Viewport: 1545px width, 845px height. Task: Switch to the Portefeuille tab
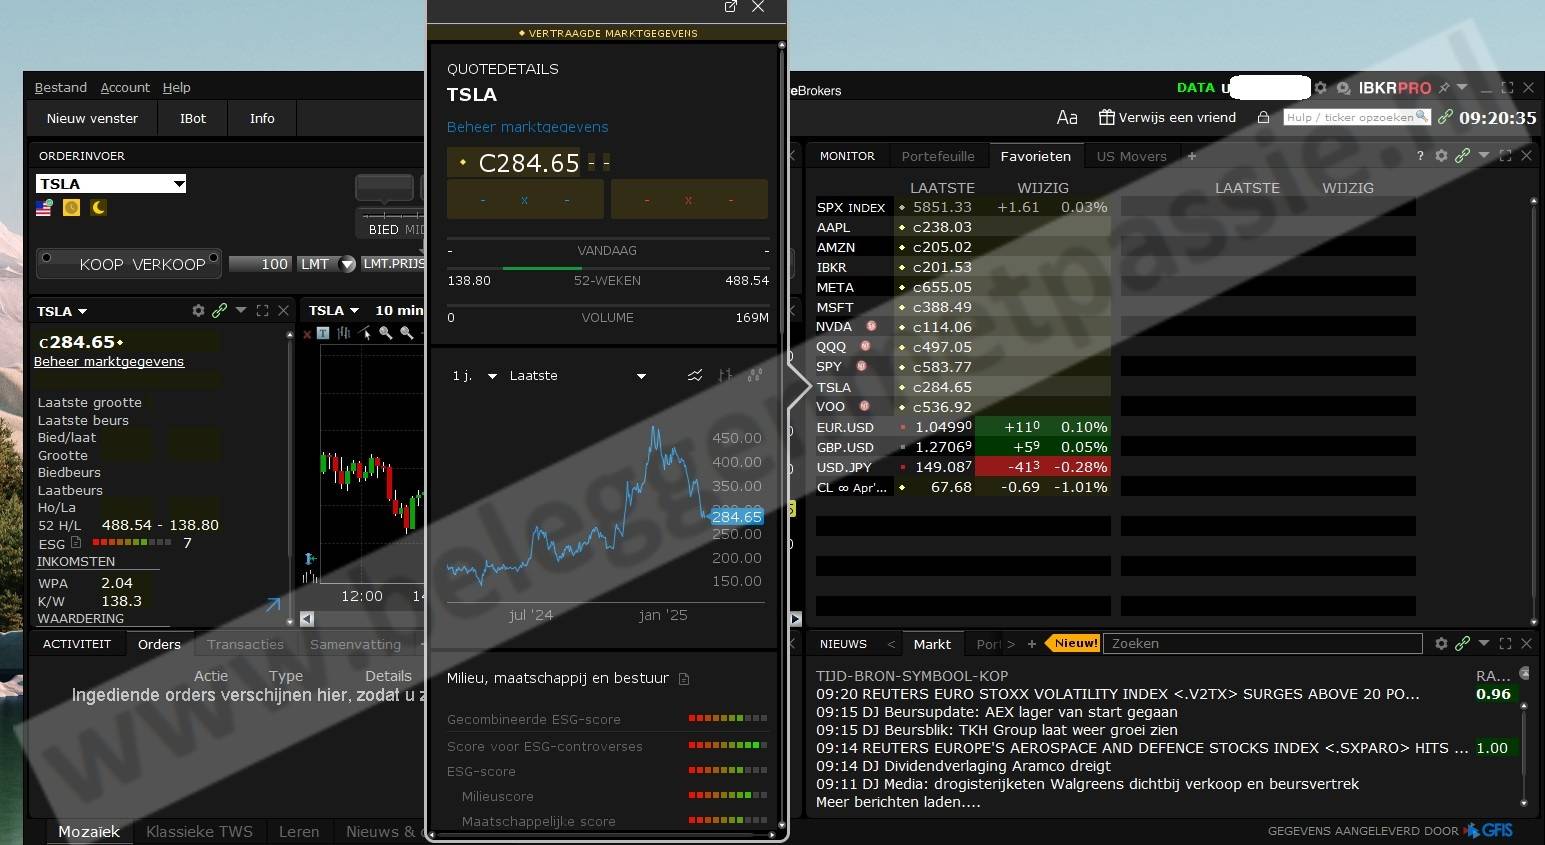[937, 156]
